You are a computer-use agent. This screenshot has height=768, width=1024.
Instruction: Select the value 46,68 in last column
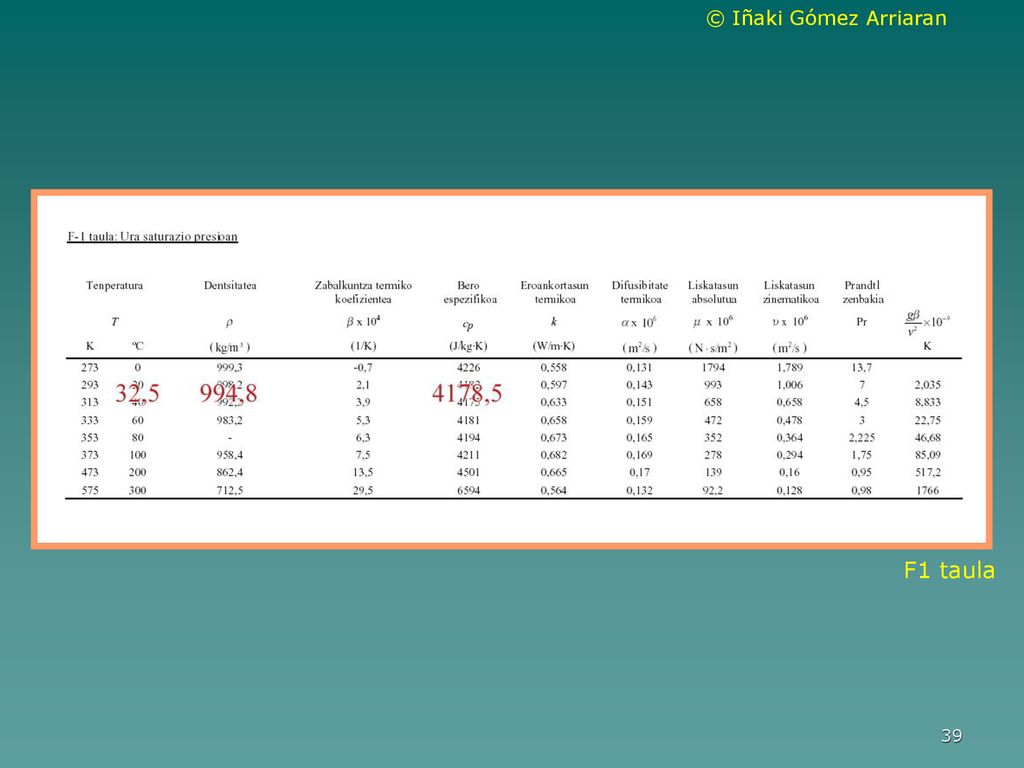(x=927, y=438)
